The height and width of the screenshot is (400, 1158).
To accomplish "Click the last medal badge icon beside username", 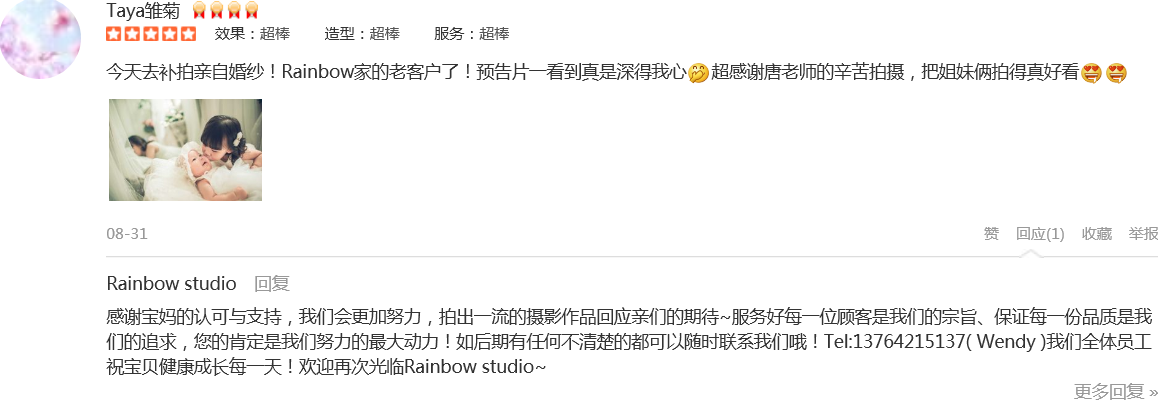I will pos(252,10).
